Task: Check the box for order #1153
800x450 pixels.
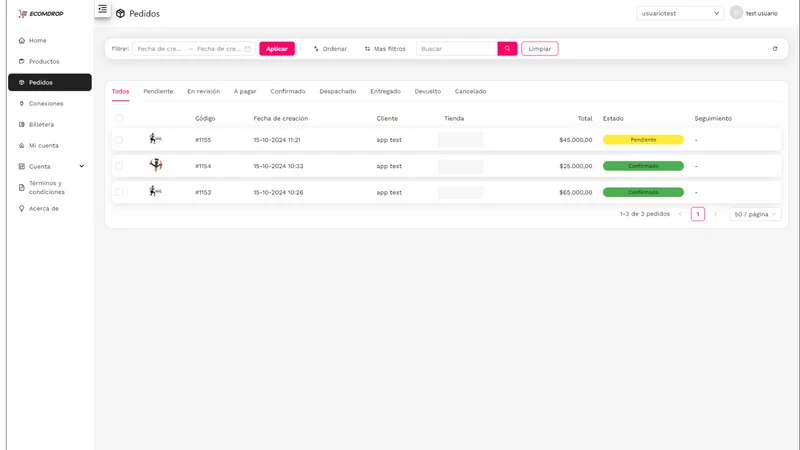Action: tap(119, 192)
